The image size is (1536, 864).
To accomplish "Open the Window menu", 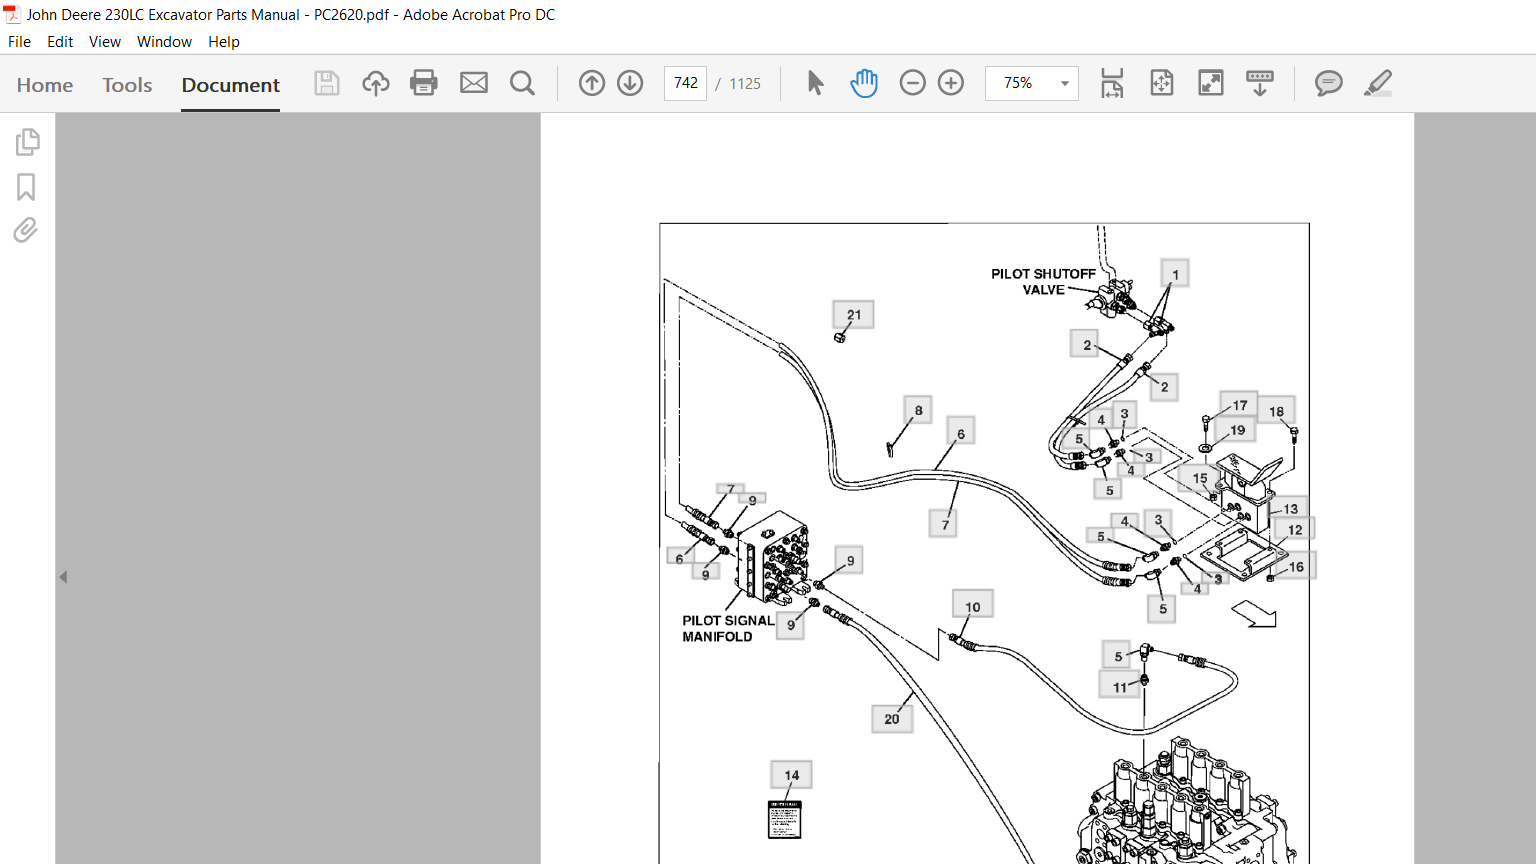I will (x=164, y=42).
